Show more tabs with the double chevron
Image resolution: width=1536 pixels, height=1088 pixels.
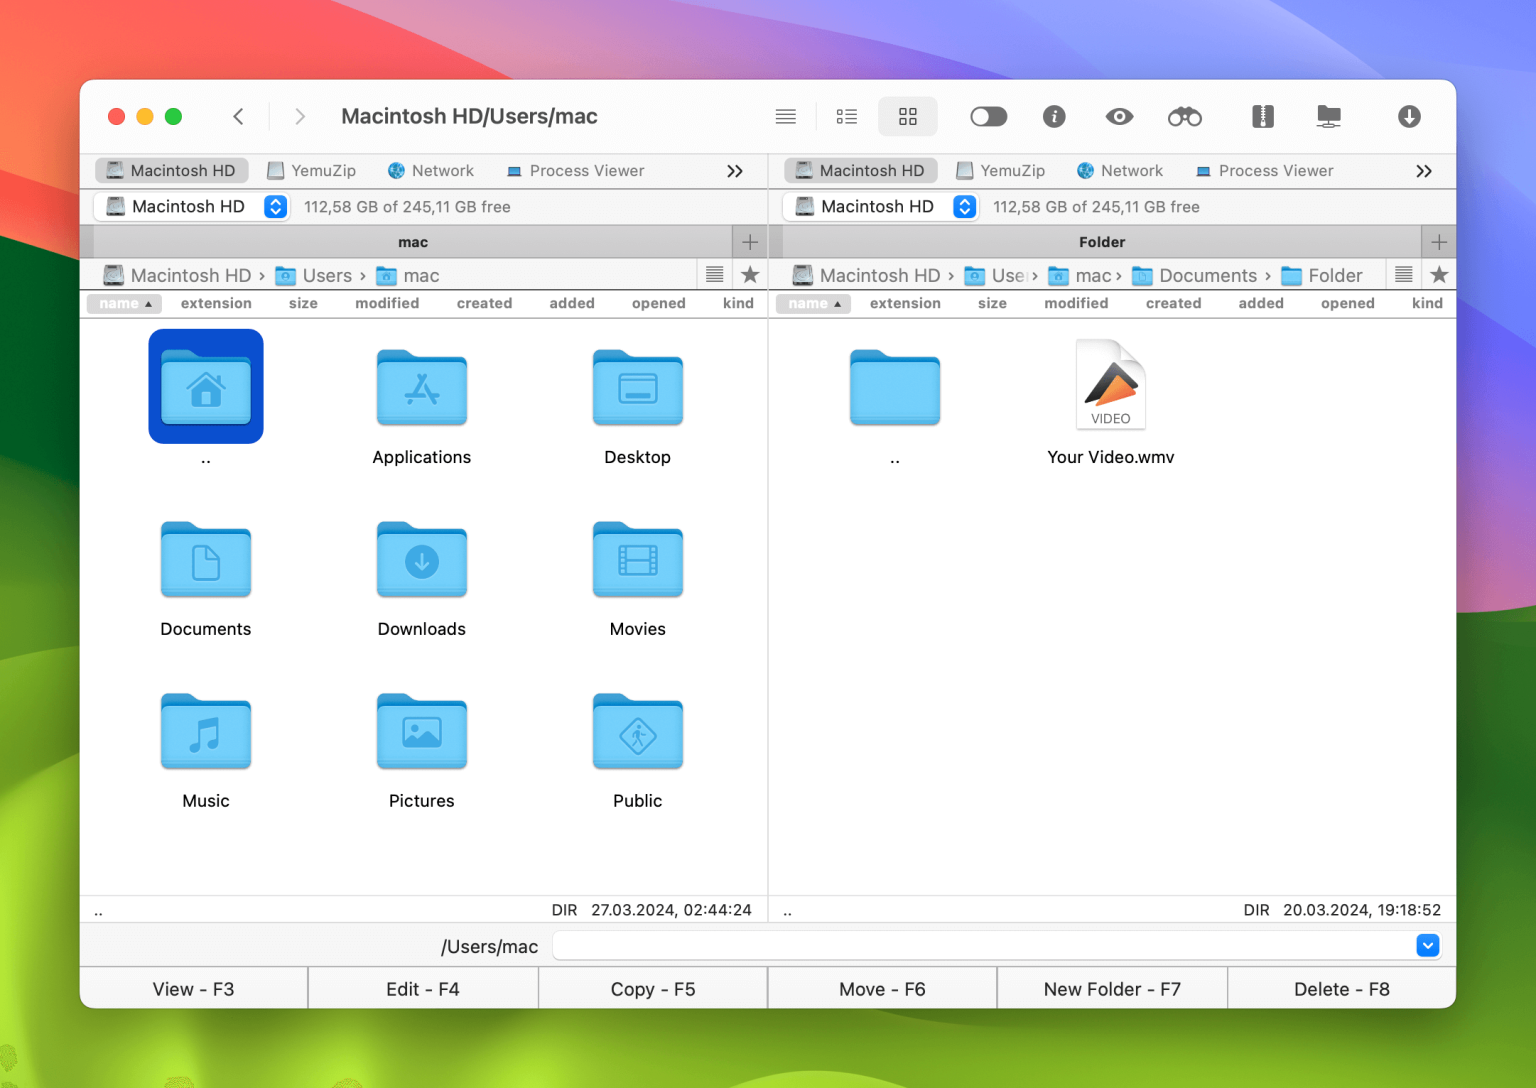tap(735, 170)
